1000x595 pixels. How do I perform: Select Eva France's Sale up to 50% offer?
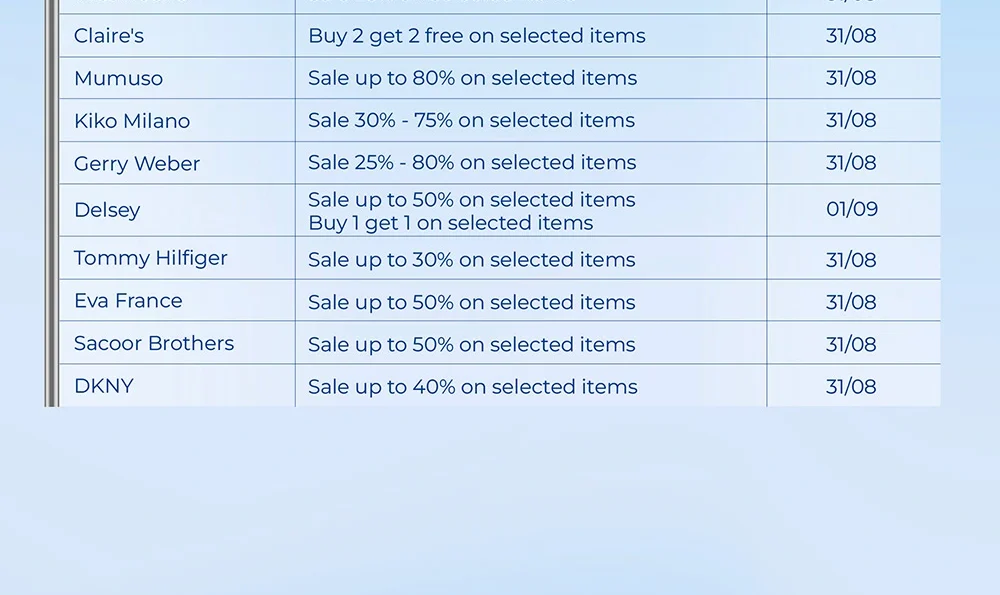tap(471, 302)
